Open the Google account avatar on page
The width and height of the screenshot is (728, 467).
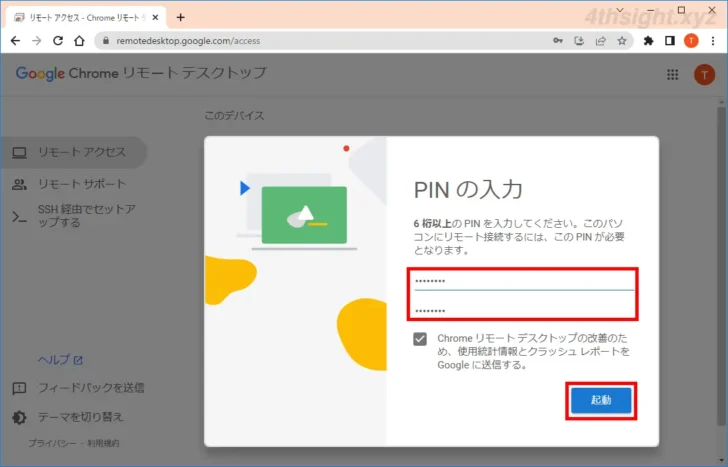pos(704,75)
